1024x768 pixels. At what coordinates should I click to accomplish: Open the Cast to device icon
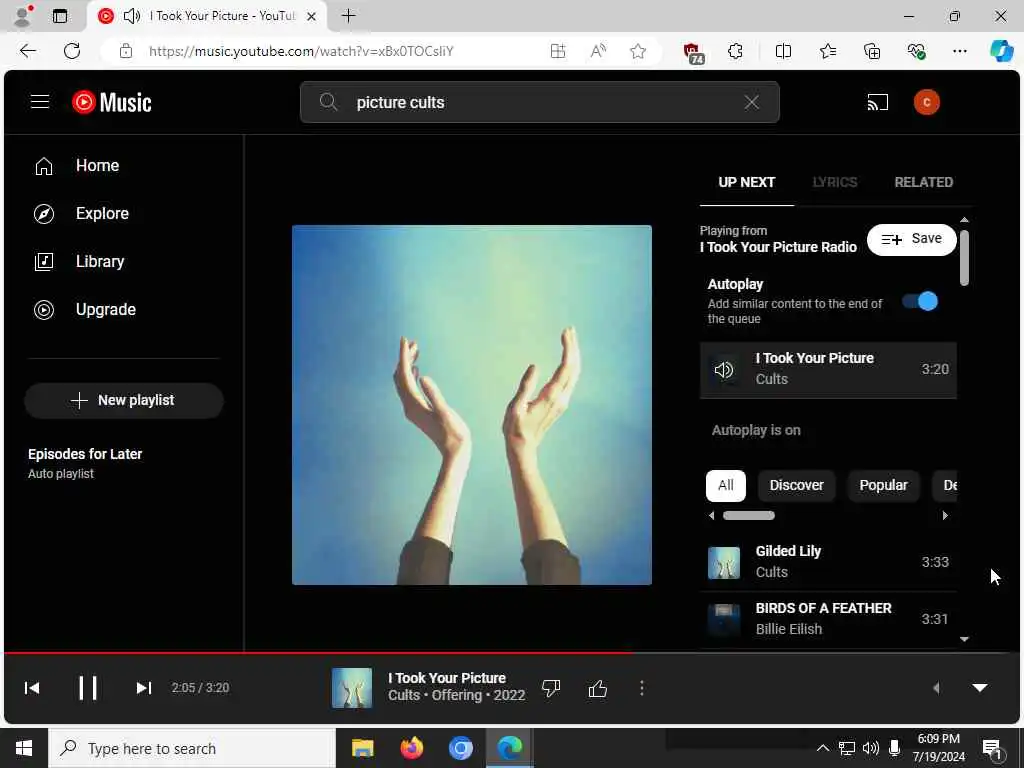click(x=877, y=103)
